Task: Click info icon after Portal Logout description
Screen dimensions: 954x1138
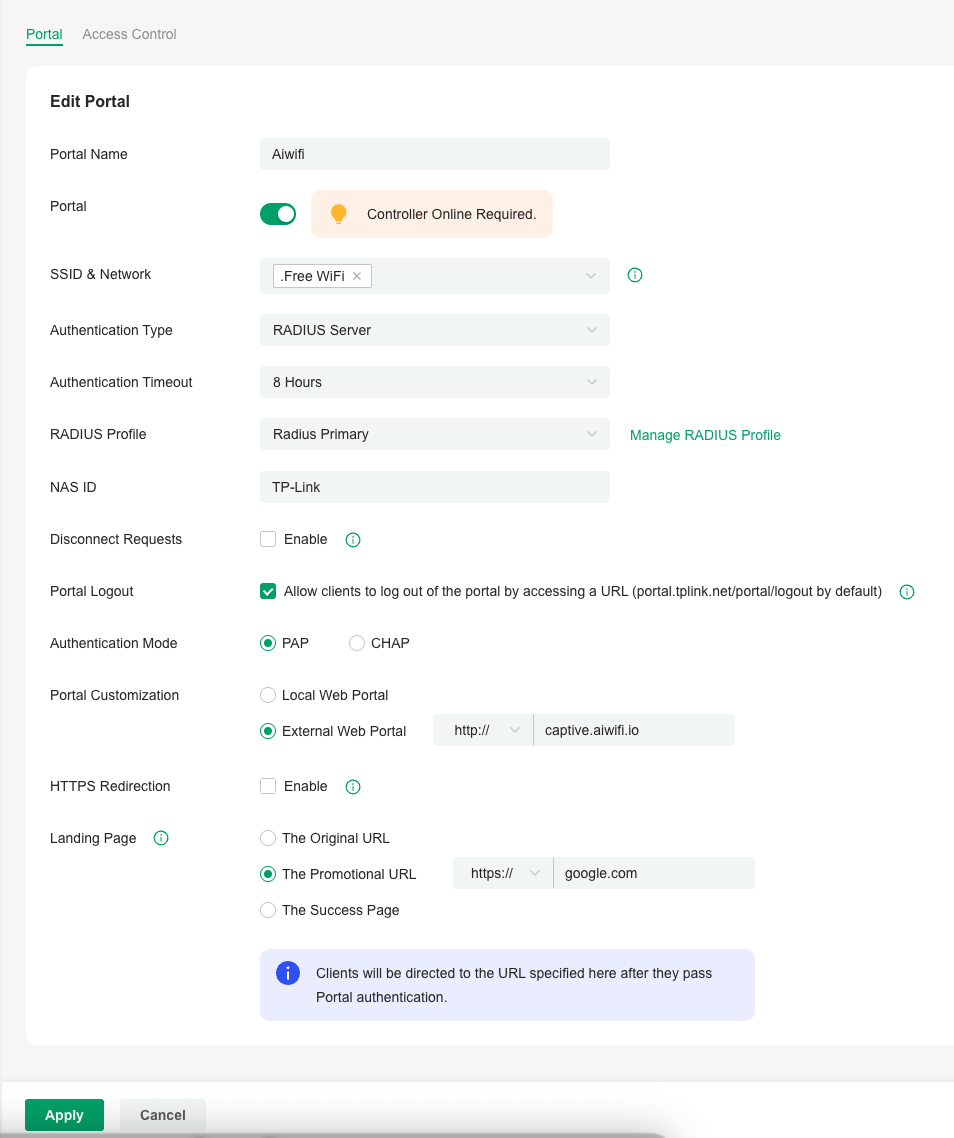Action: point(907,592)
